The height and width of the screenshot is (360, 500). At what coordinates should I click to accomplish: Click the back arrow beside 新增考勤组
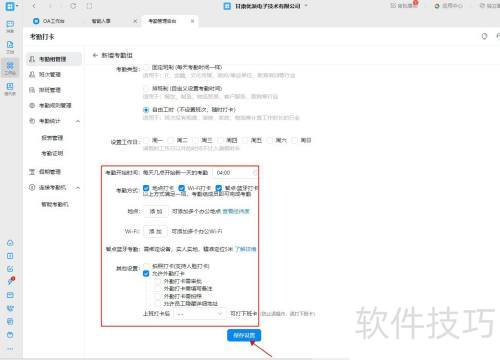pyautogui.click(x=95, y=55)
